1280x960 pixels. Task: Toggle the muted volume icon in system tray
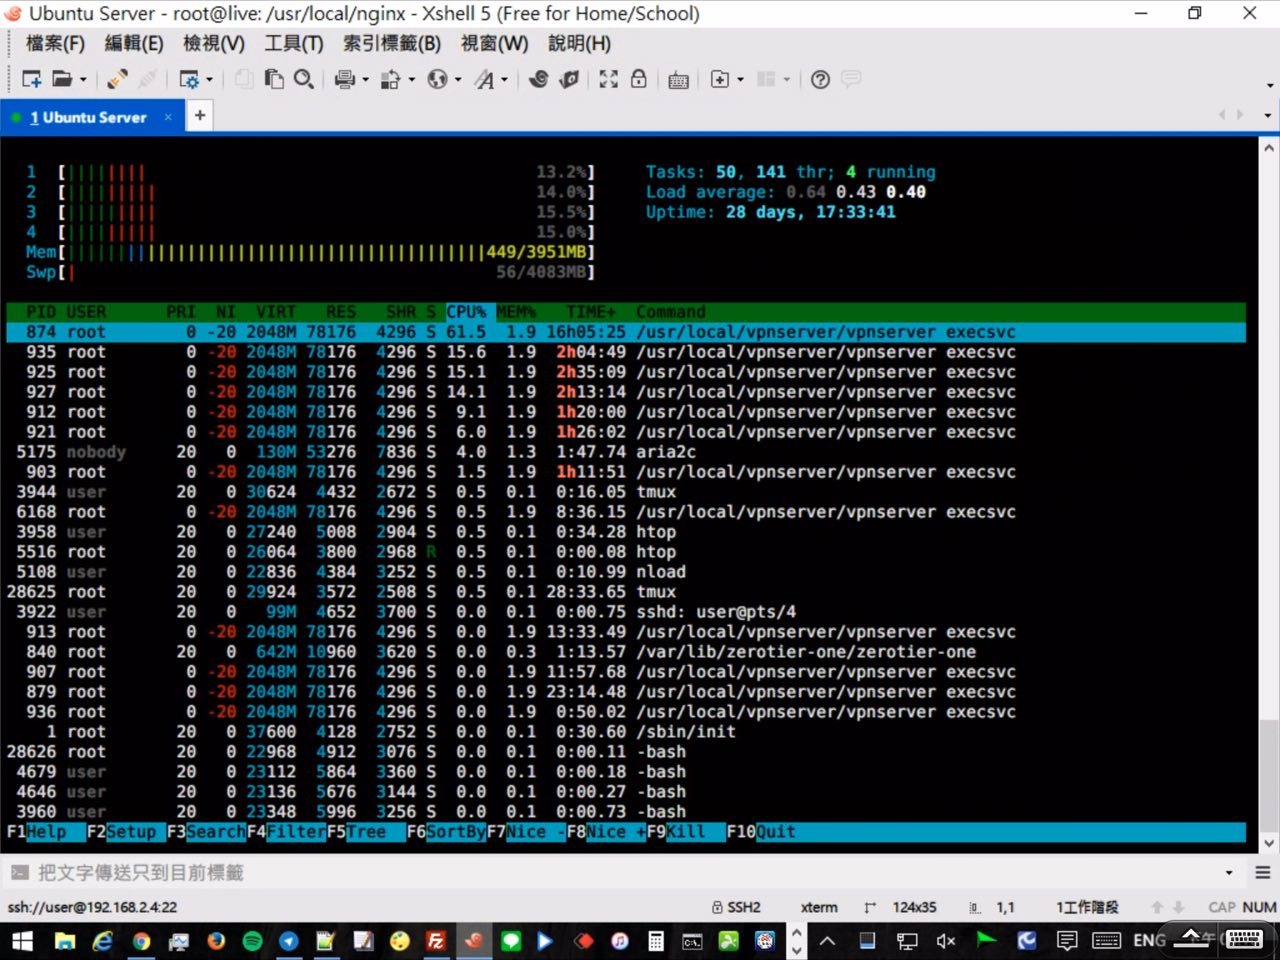(x=945, y=940)
